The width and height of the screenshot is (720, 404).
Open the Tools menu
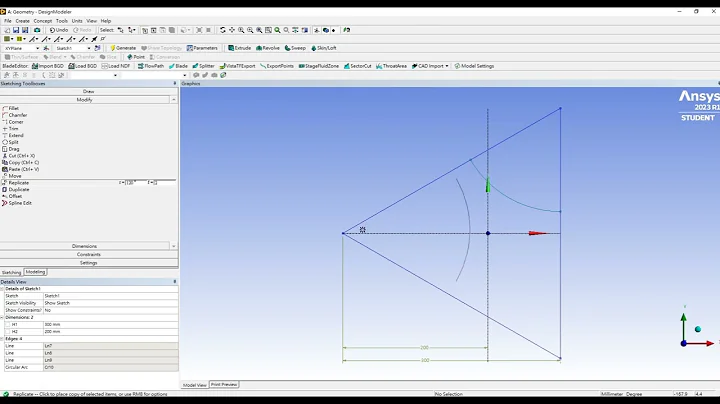pos(62,21)
